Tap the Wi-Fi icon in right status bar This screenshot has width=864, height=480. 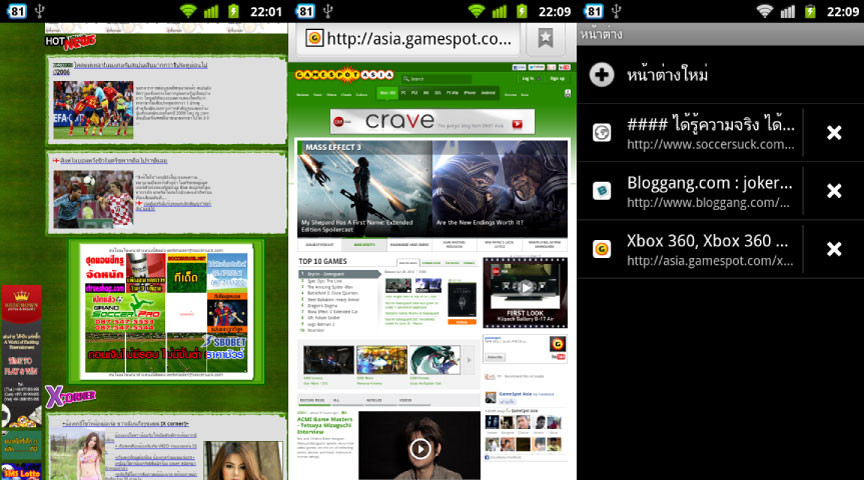point(764,11)
